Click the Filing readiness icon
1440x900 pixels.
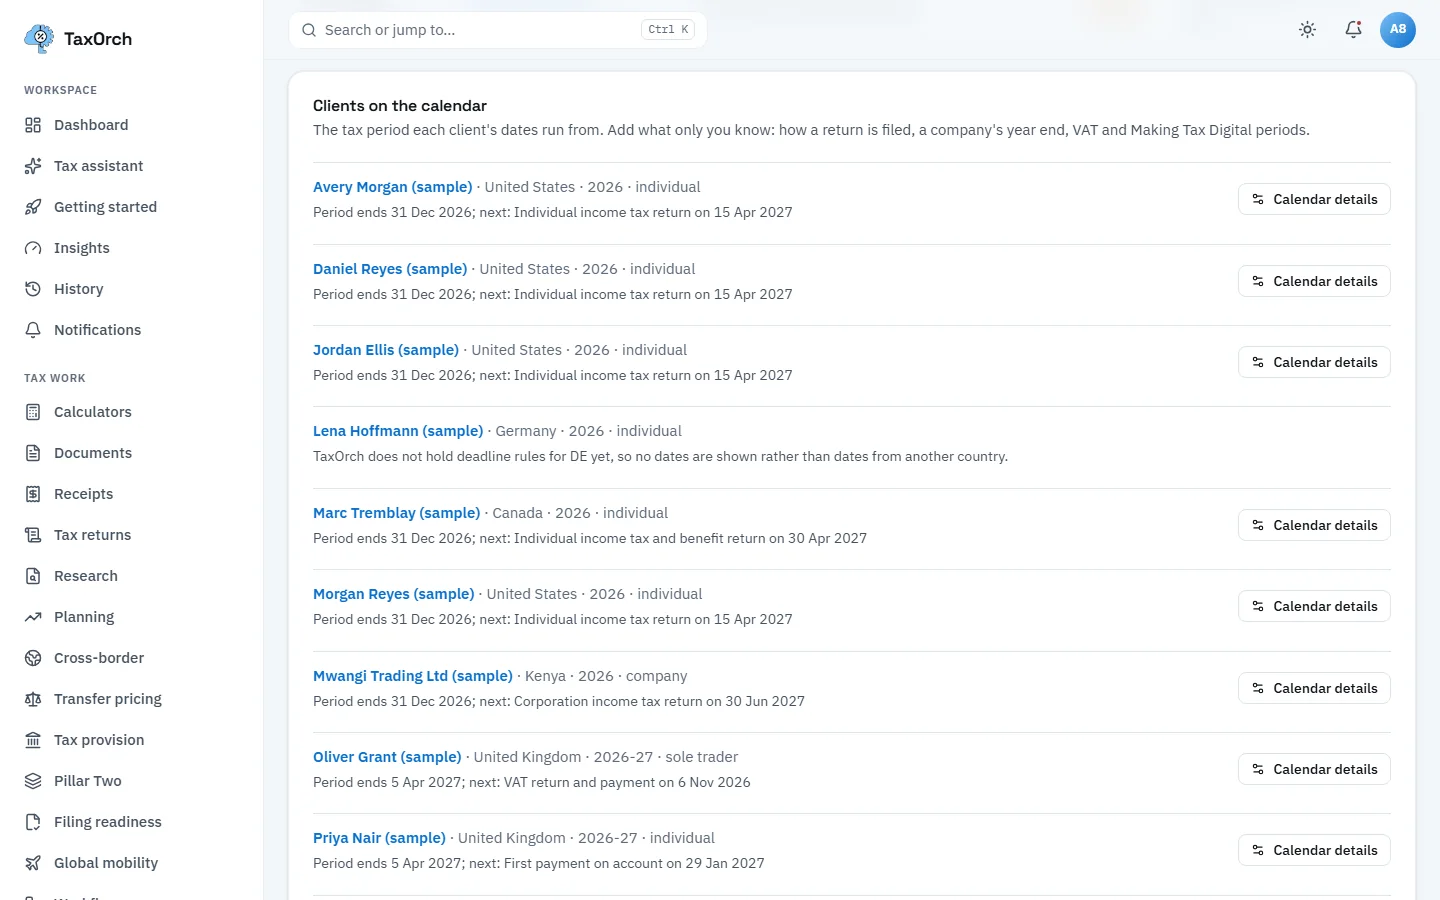coord(33,822)
